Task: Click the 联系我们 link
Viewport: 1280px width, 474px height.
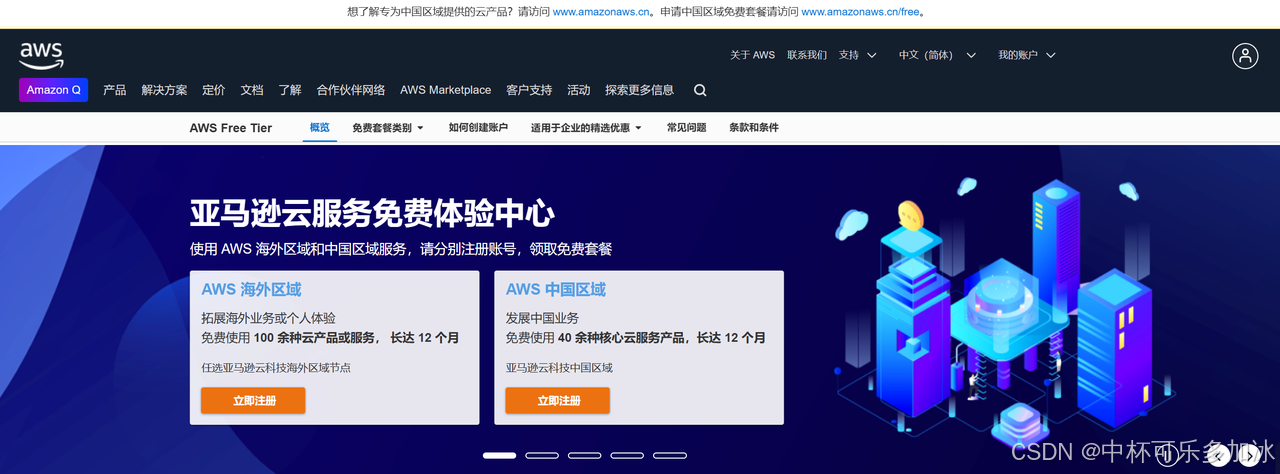Action: point(807,55)
